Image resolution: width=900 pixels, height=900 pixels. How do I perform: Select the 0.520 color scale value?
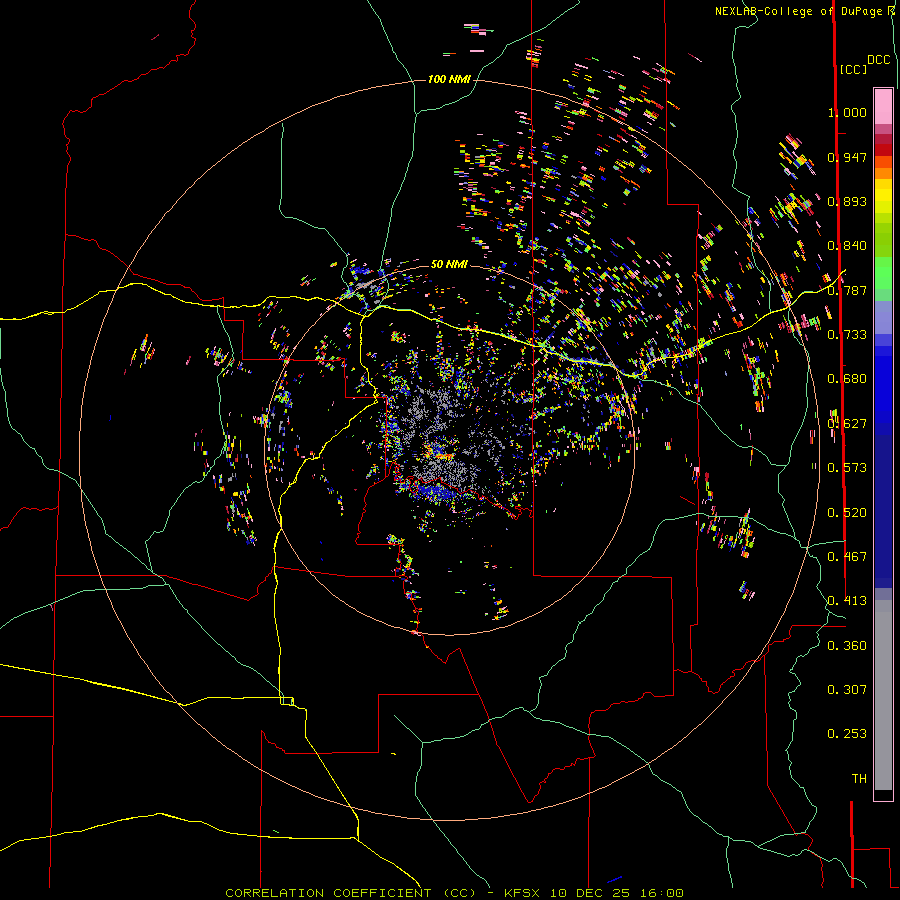pos(847,513)
